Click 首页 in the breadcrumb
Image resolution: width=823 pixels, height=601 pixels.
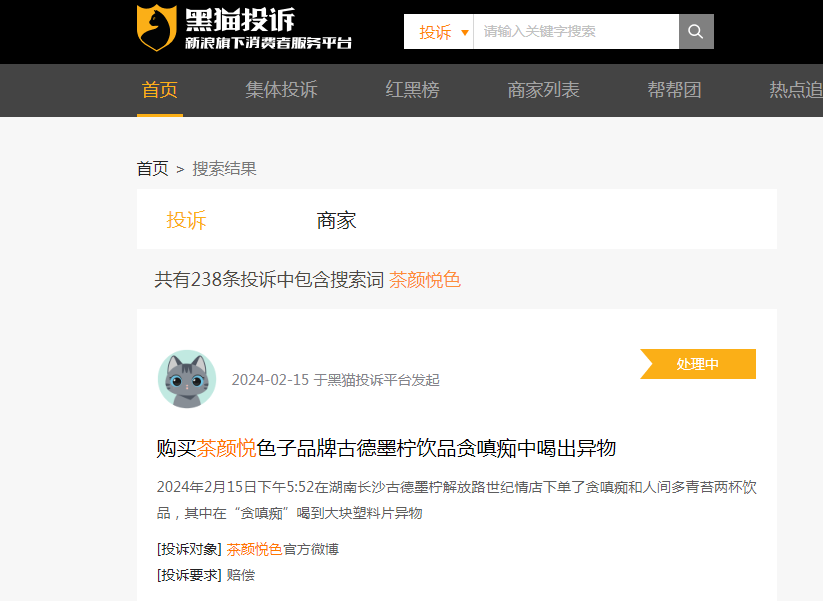(152, 168)
